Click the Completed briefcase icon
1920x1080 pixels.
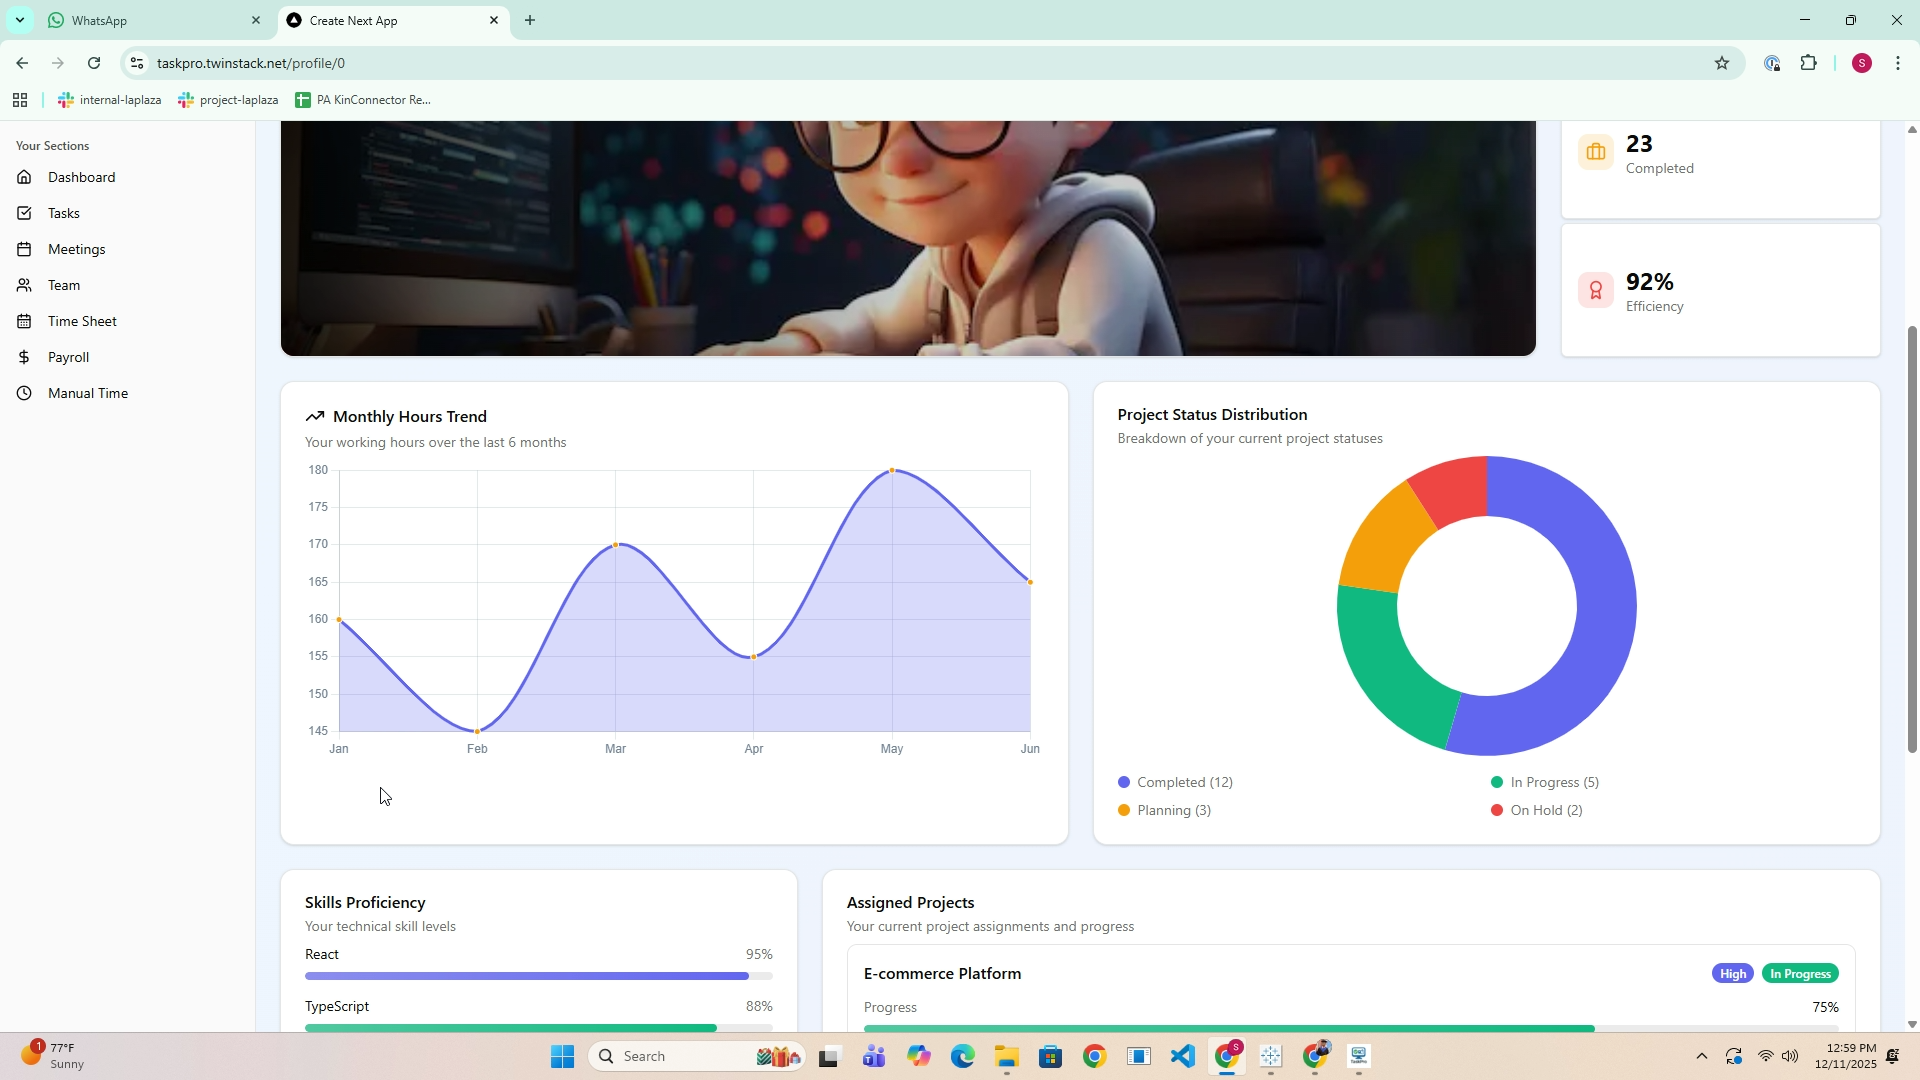click(x=1595, y=153)
